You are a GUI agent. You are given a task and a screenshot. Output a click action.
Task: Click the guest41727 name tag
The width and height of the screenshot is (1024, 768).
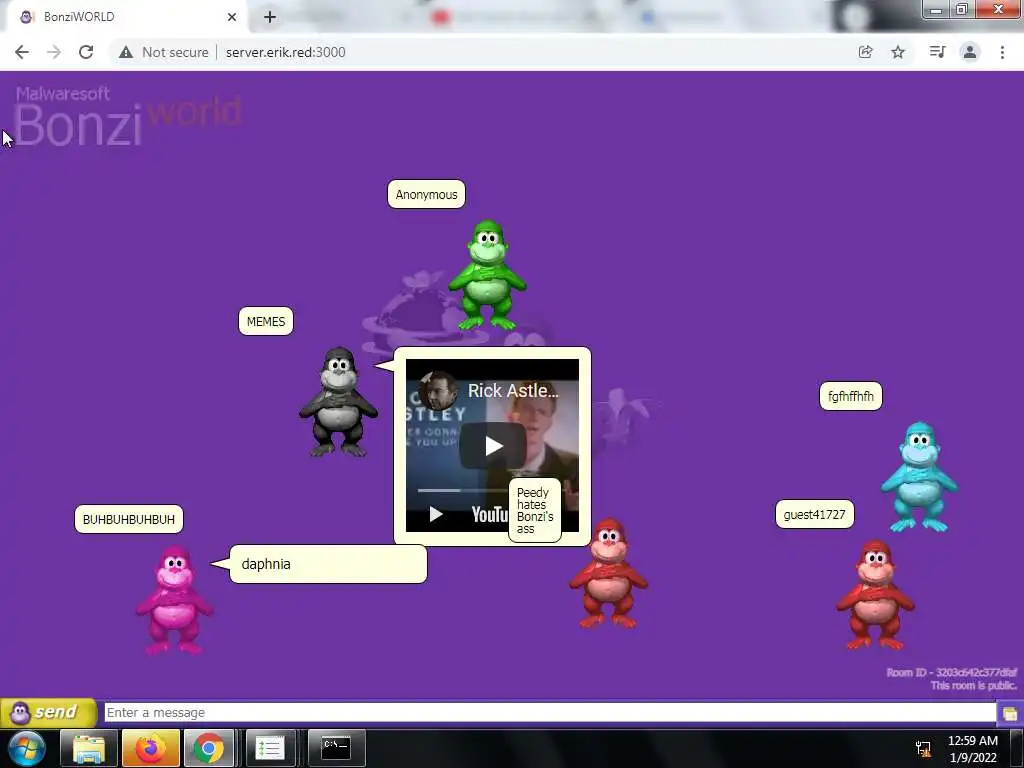tap(814, 515)
